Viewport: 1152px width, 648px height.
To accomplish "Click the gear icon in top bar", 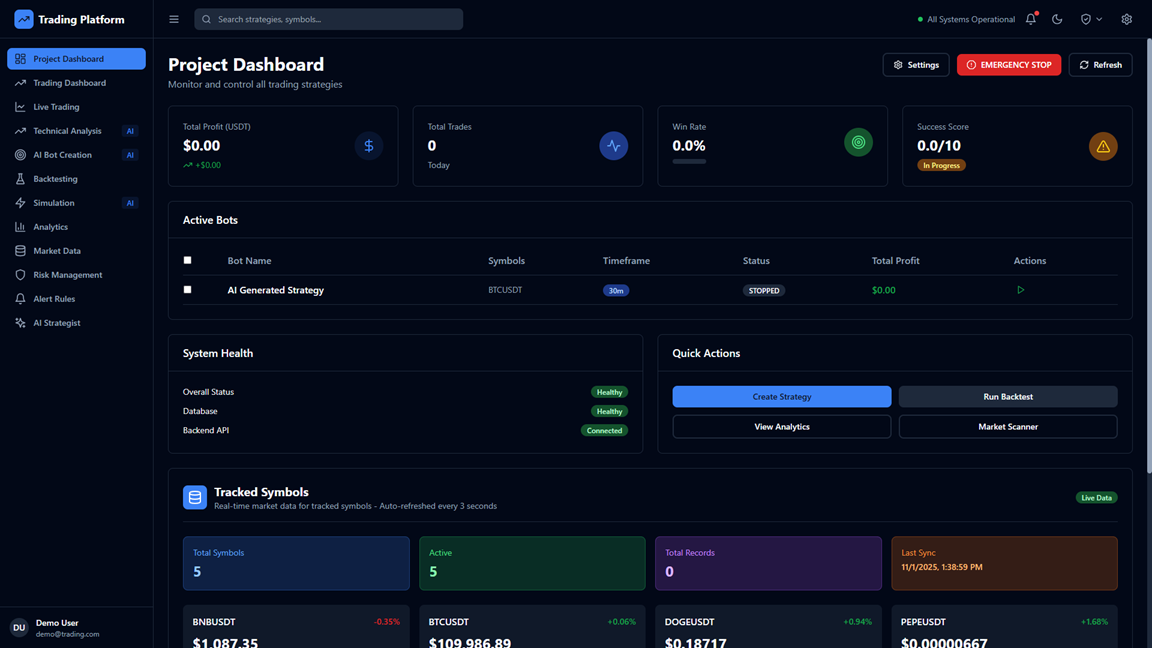I will [x=1126, y=19].
